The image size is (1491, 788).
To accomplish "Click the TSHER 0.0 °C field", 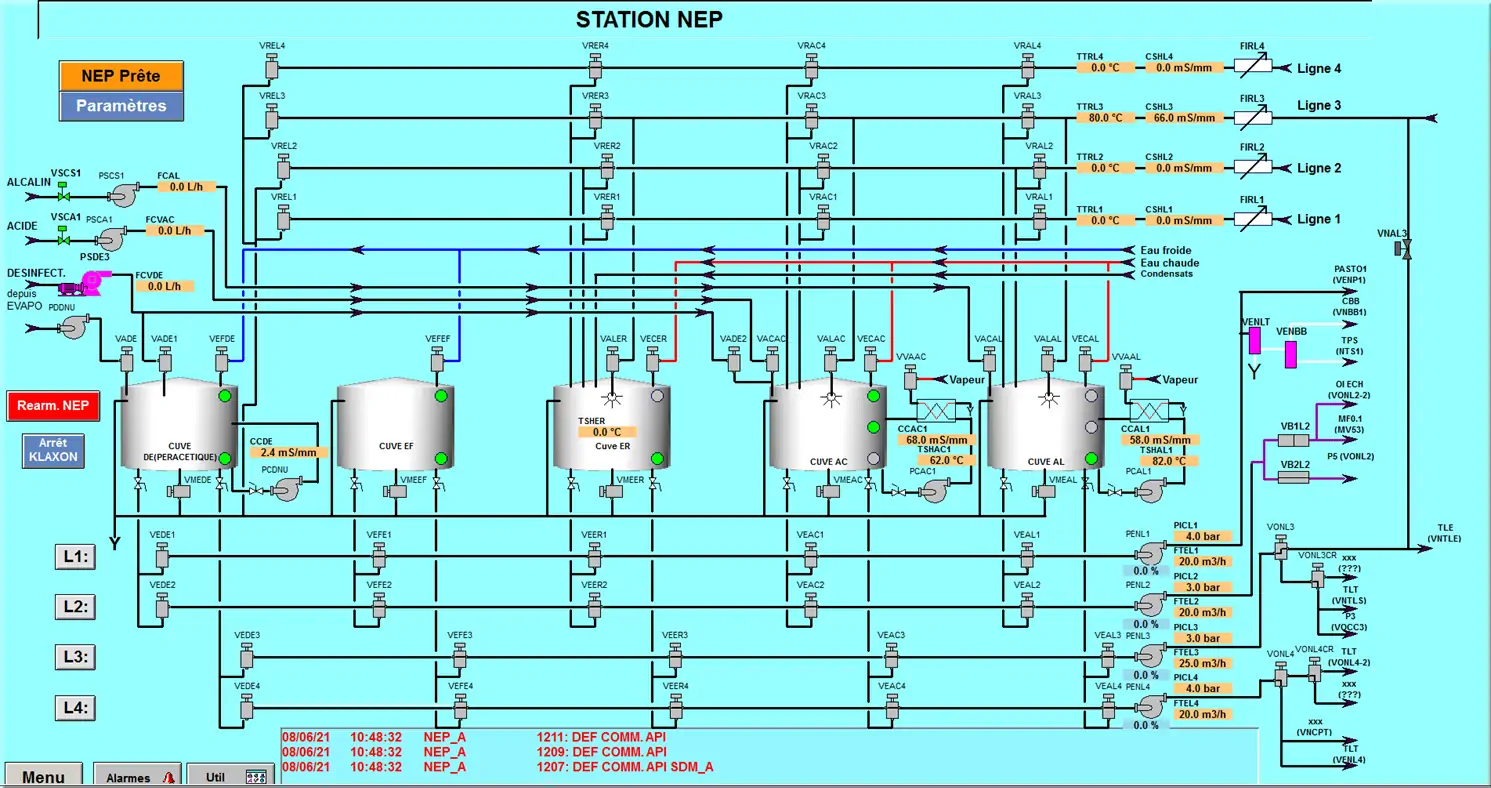I will pyautogui.click(x=607, y=432).
